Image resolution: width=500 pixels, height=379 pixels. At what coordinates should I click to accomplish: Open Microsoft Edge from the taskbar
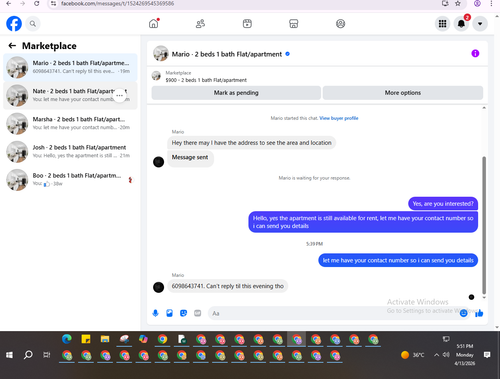(x=67, y=339)
